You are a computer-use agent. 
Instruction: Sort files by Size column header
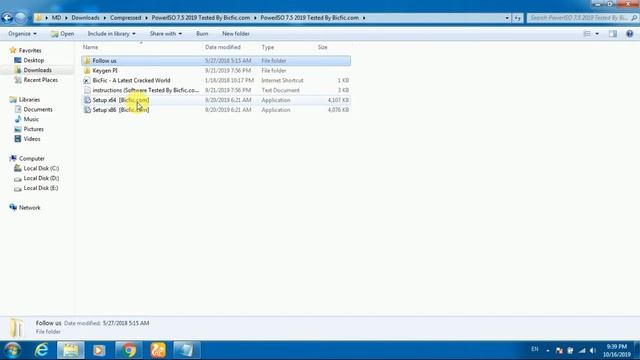[x=322, y=47]
